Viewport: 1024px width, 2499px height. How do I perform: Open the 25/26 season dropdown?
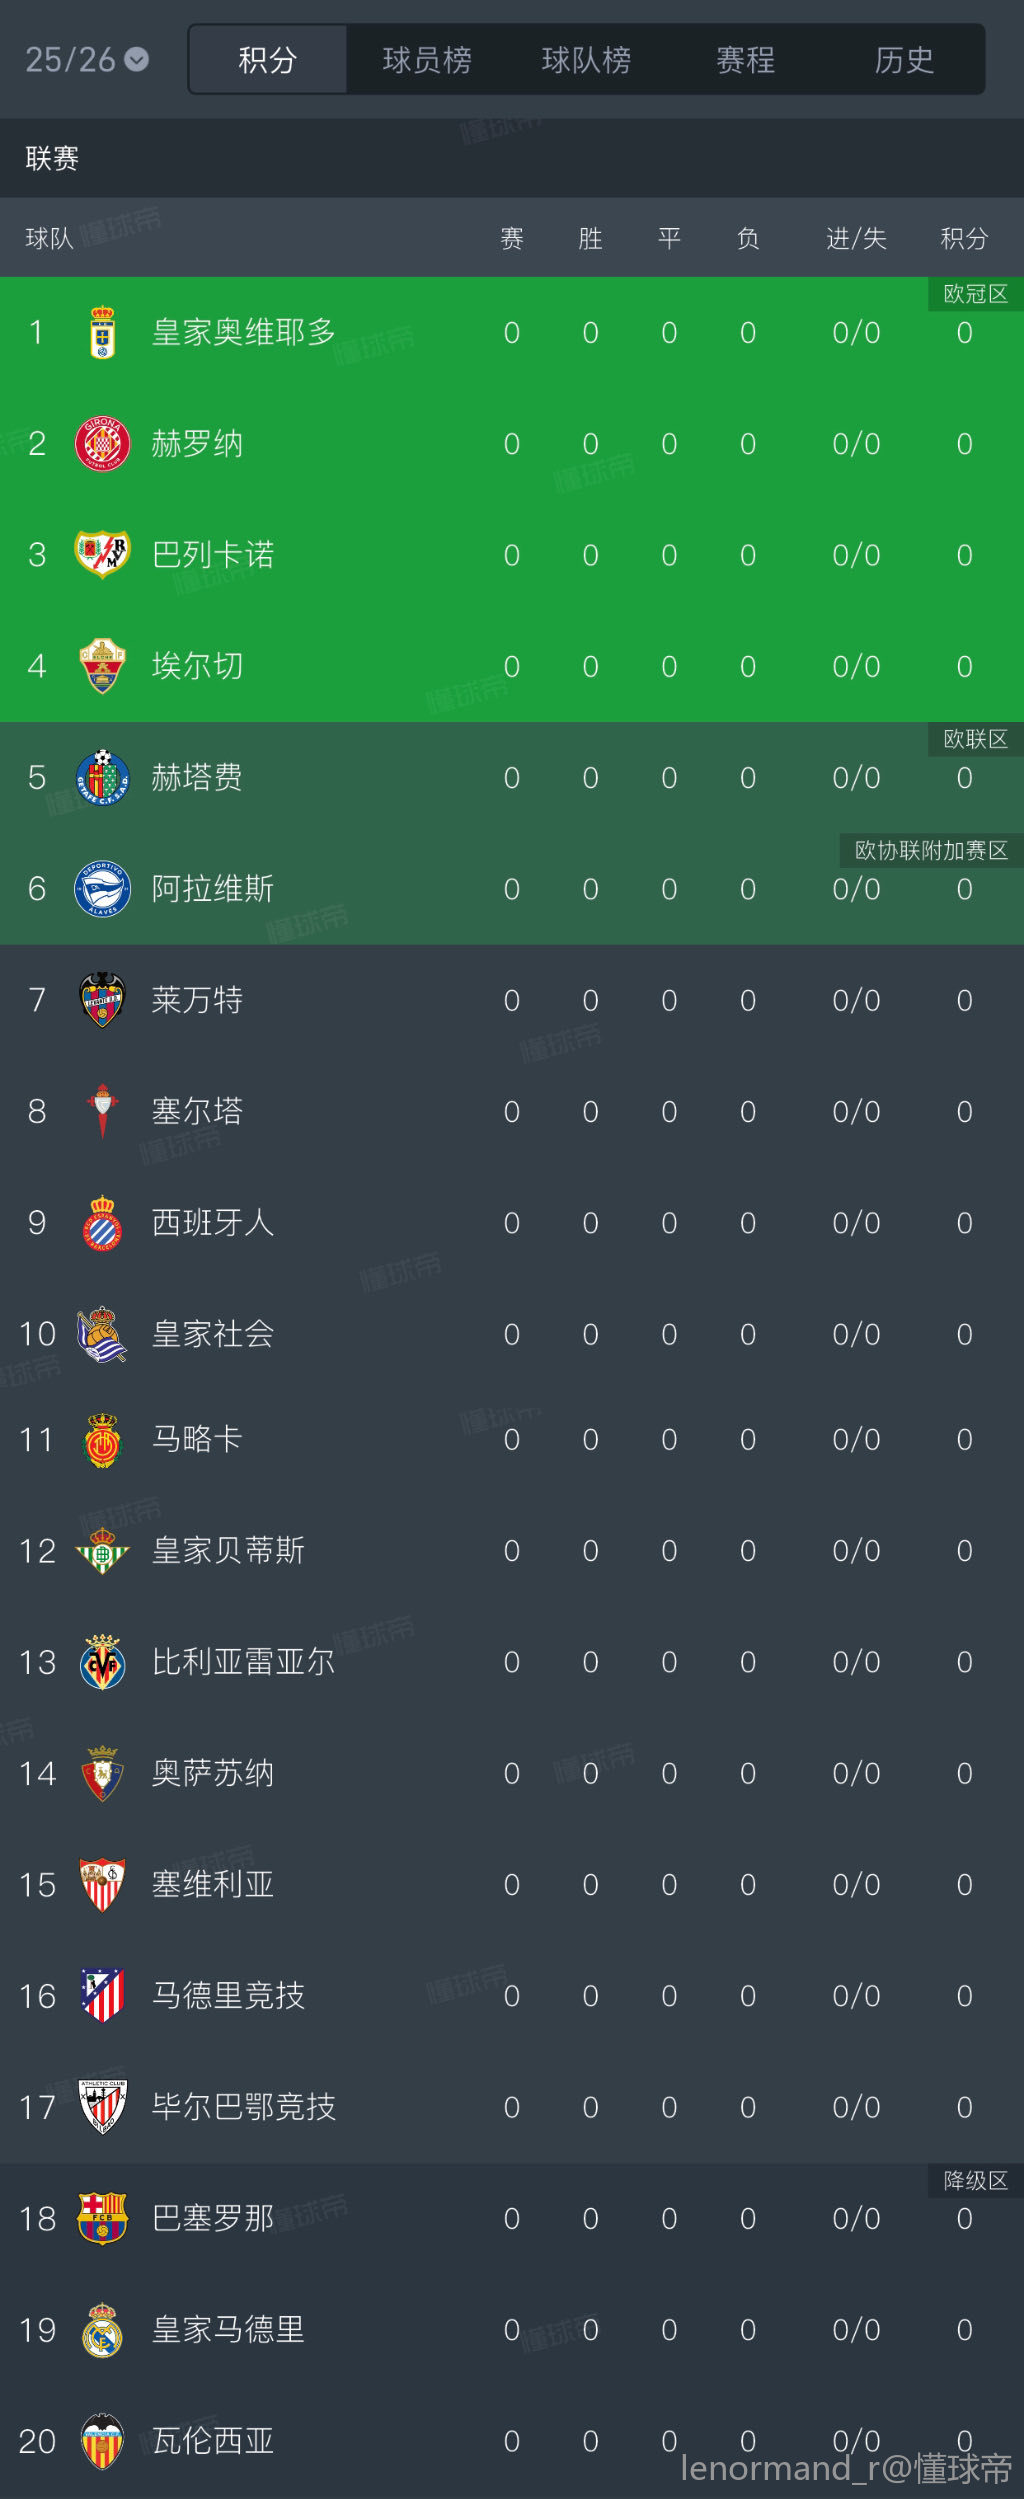[87, 60]
